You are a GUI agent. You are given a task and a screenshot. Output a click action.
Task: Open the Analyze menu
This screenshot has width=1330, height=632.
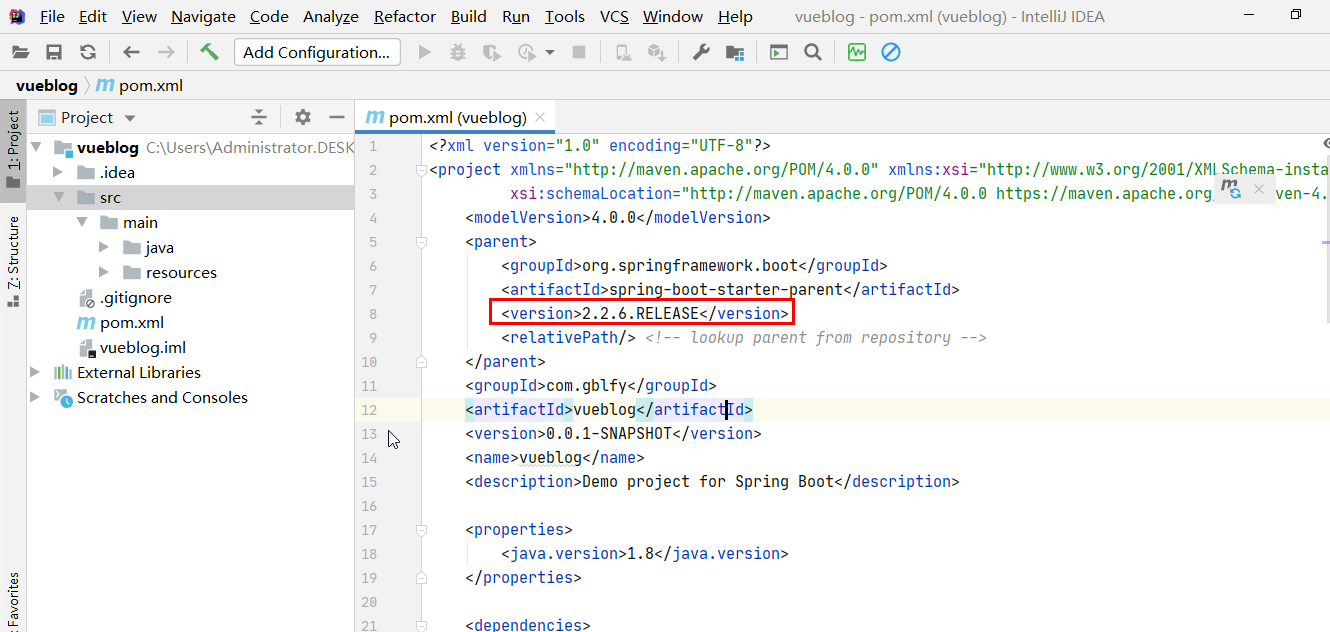[331, 16]
